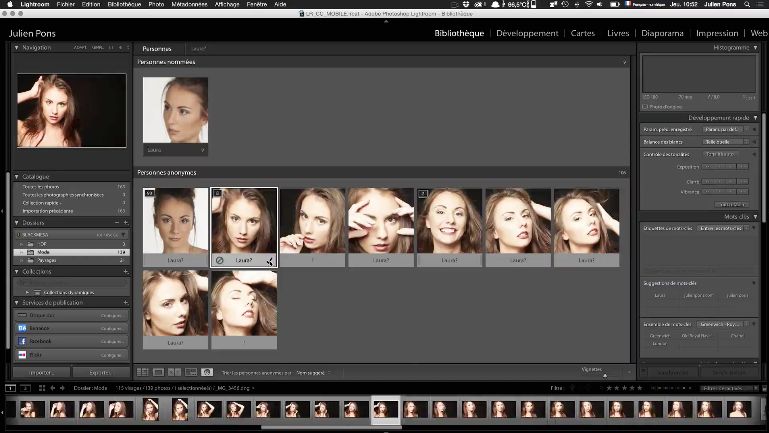Choose the compare view icon
769x433 pixels.
tap(174, 372)
